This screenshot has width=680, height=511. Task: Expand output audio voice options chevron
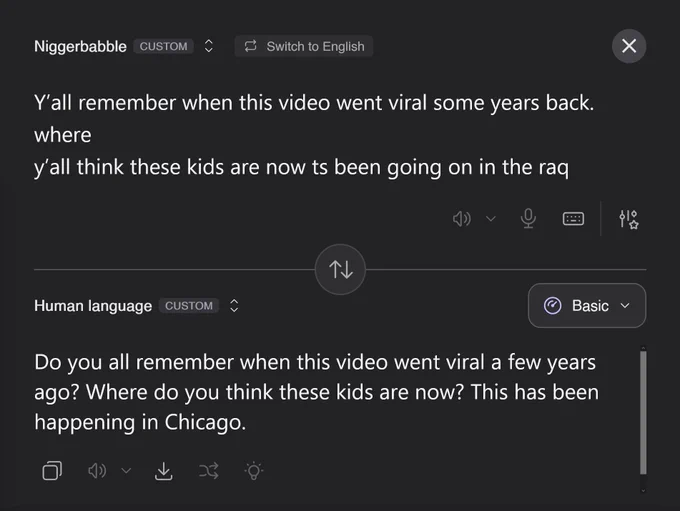click(x=126, y=471)
